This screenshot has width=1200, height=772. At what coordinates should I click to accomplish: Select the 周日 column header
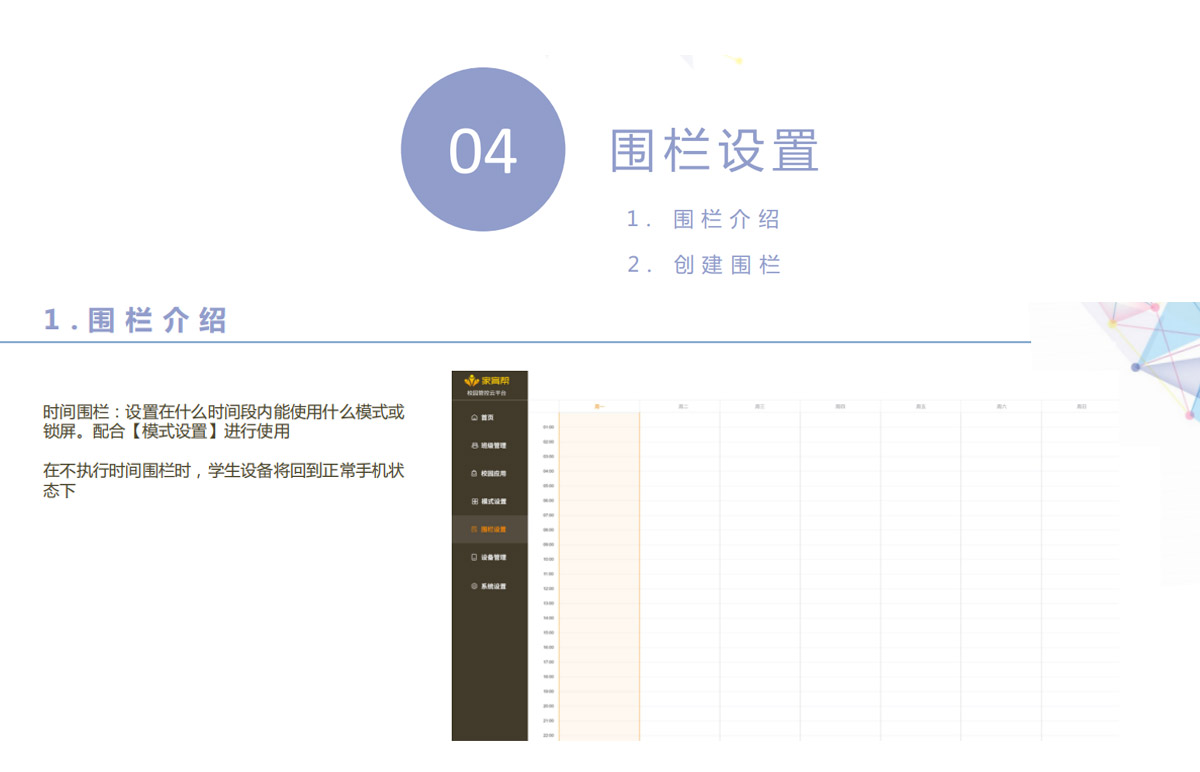pos(1081,407)
